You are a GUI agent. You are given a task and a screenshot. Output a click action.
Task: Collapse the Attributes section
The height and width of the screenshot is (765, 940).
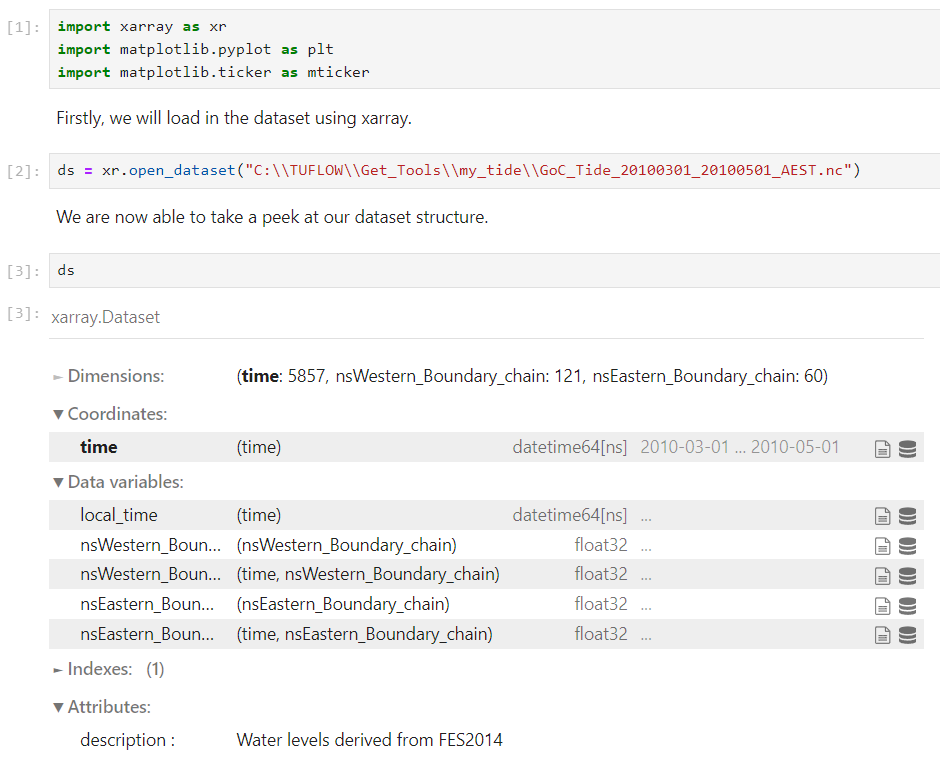[x=58, y=706]
